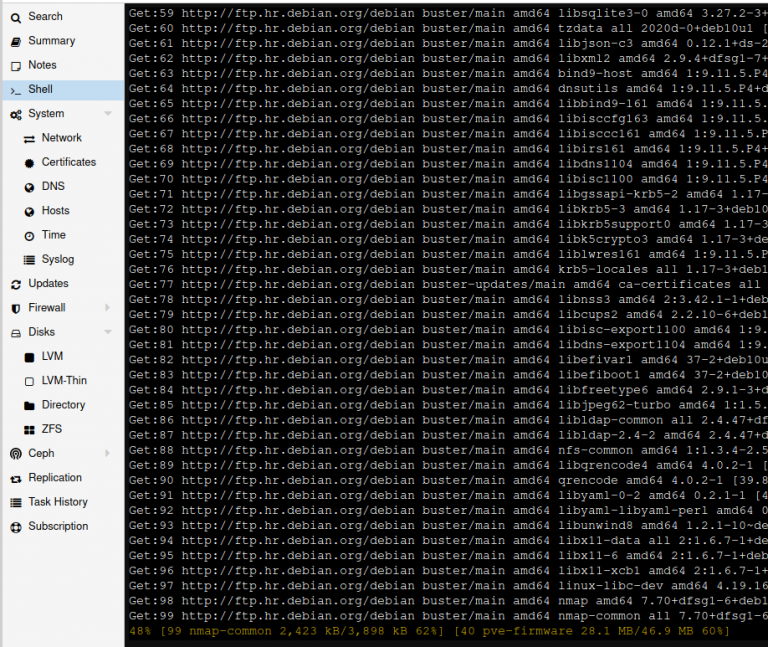Click the Notes page icon

(x=16, y=65)
